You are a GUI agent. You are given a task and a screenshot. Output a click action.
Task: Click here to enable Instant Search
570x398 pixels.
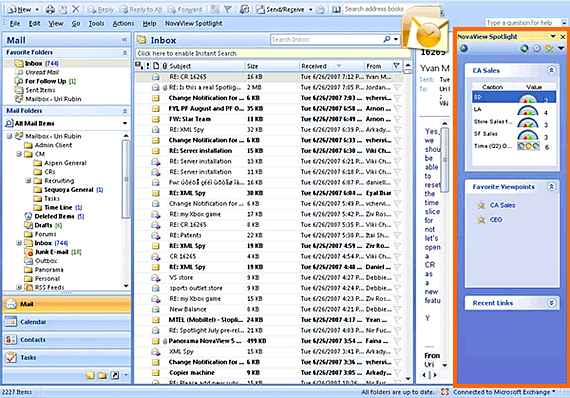coord(273,53)
